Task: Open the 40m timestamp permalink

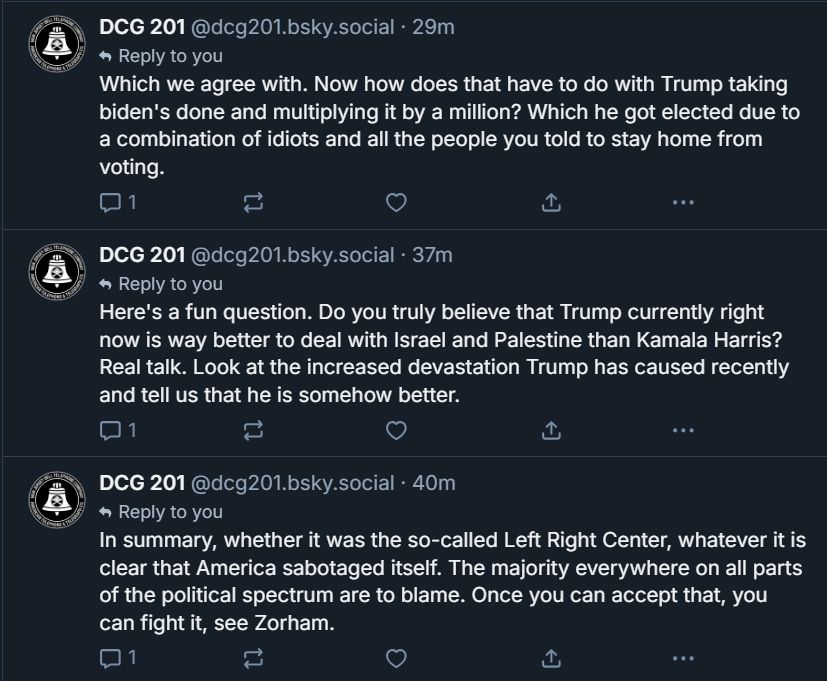Action: pyautogui.click(x=434, y=483)
